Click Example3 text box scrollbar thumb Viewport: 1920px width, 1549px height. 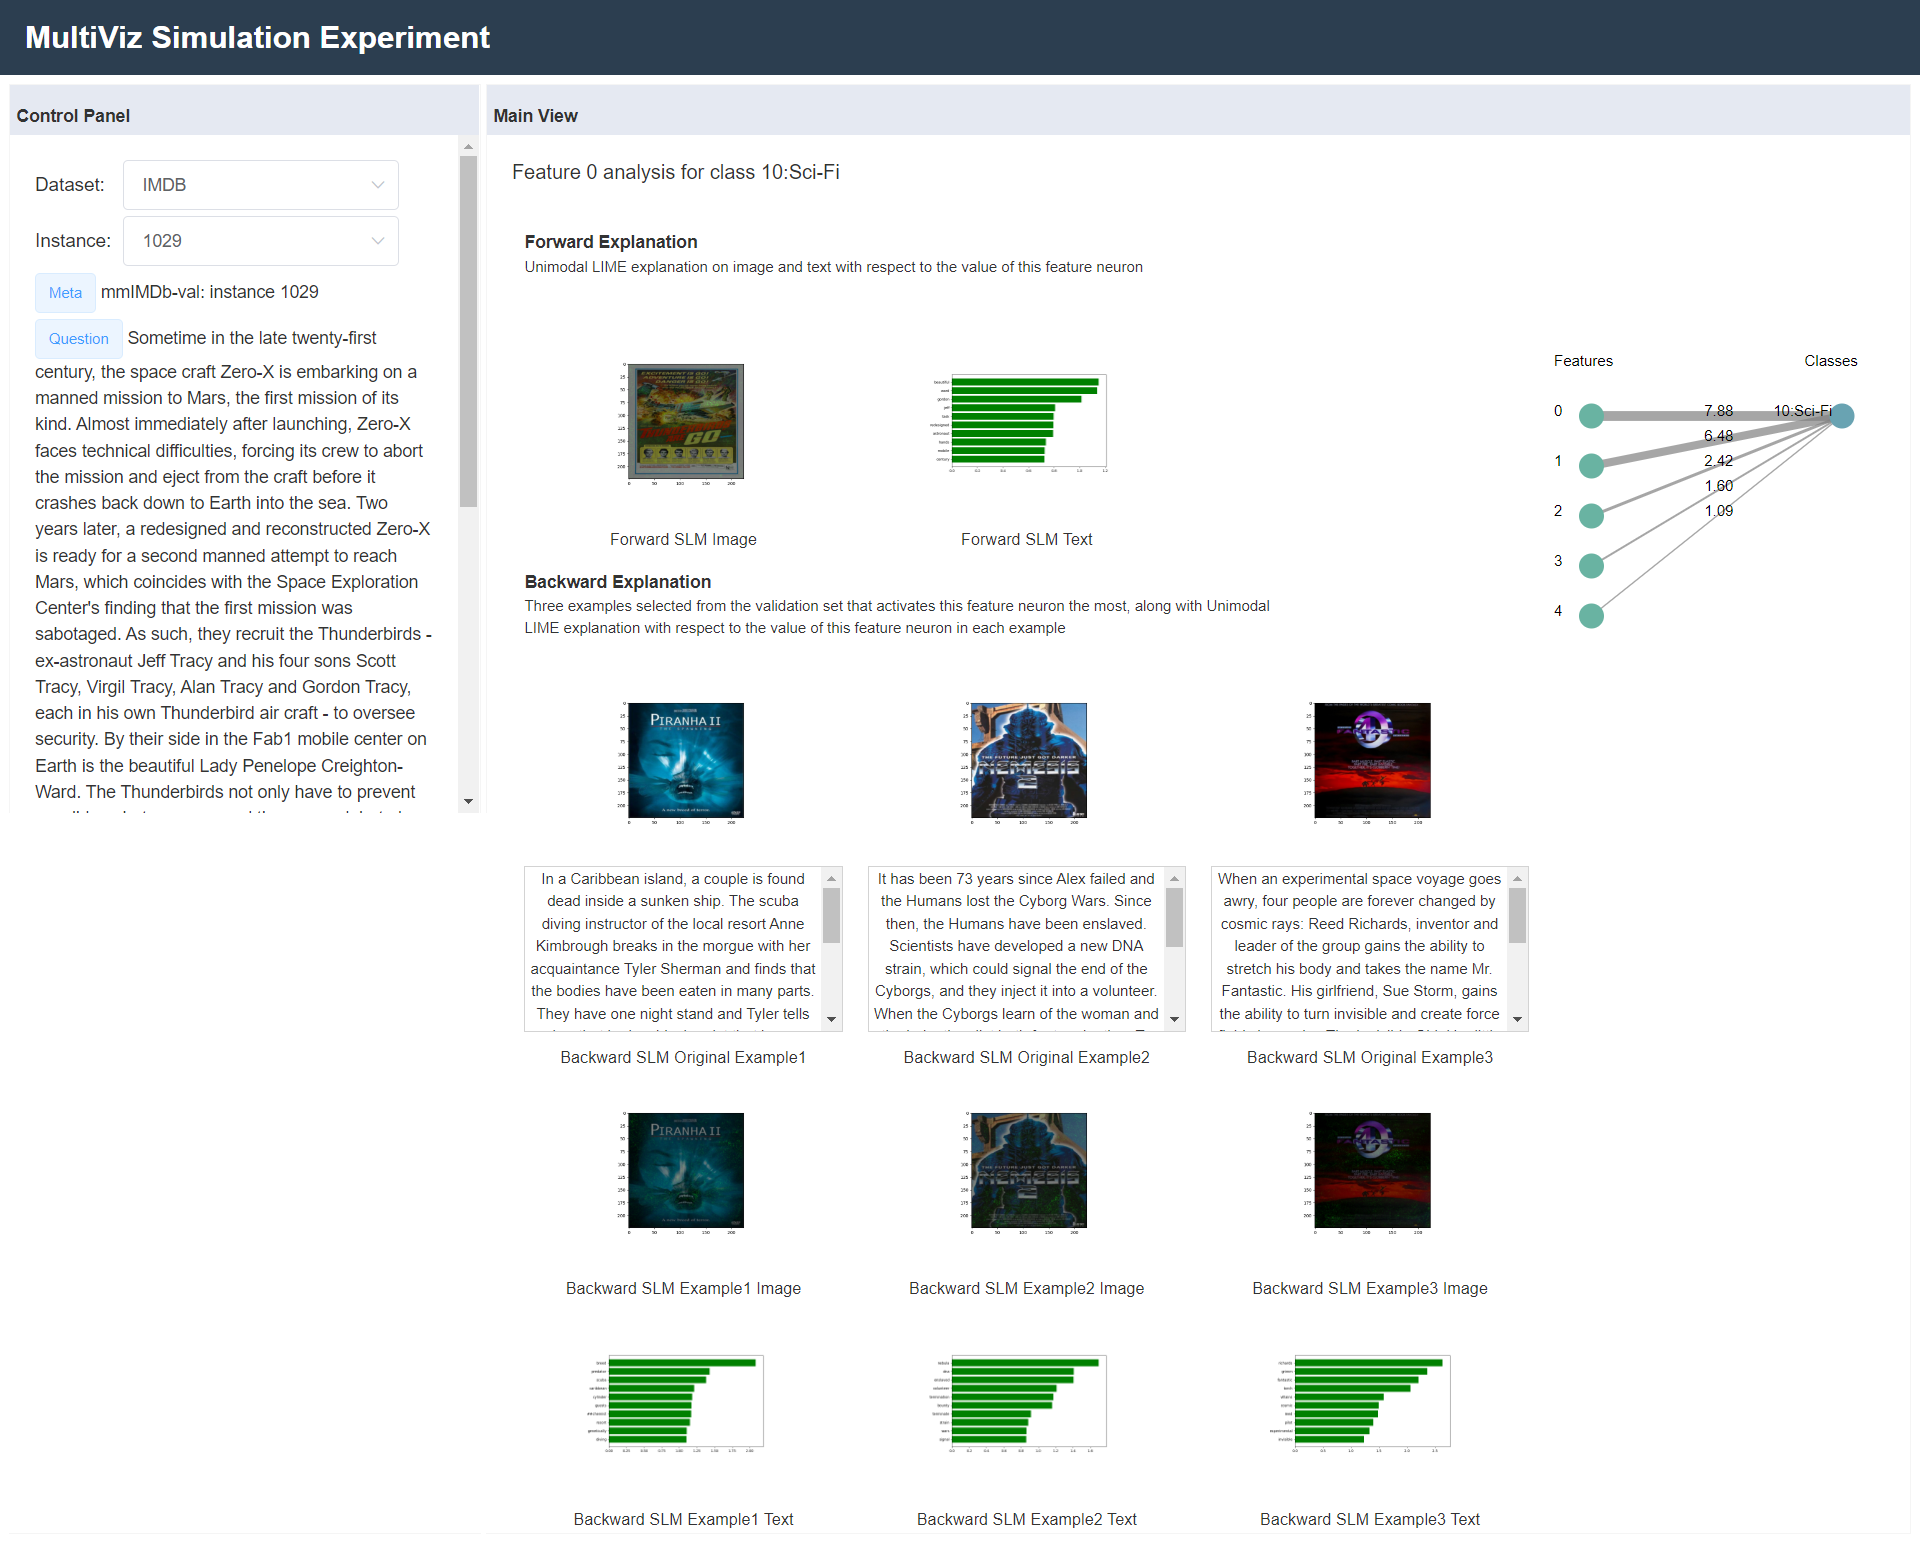[x=1517, y=915]
